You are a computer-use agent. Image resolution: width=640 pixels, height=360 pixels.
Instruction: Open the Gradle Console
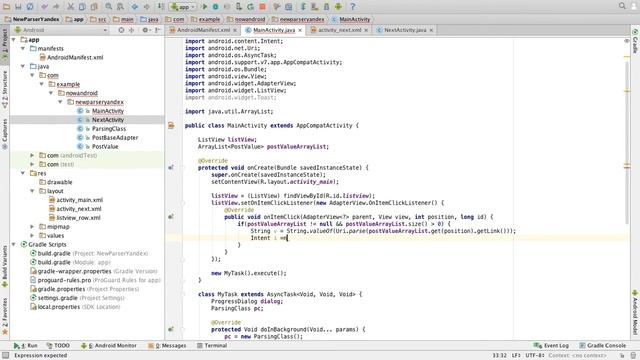602,346
